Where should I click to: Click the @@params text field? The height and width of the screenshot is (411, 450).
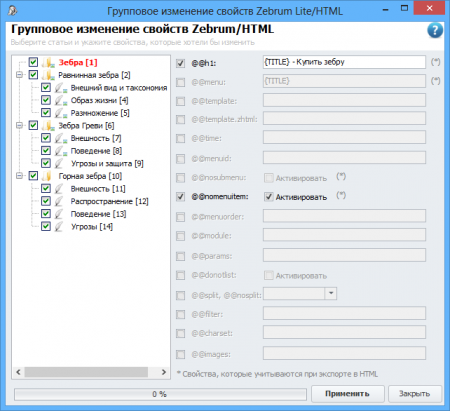344,255
